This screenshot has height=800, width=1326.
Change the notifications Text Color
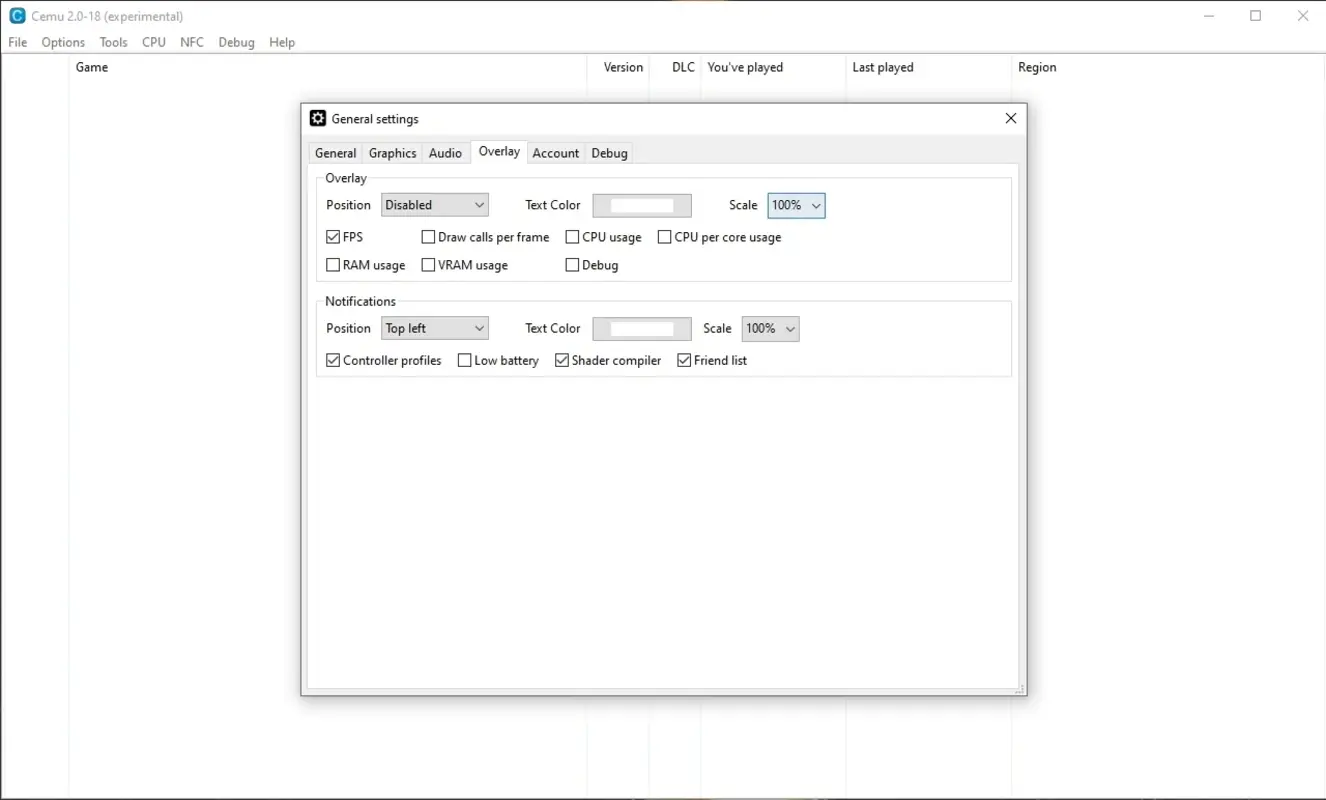pyautogui.click(x=641, y=328)
